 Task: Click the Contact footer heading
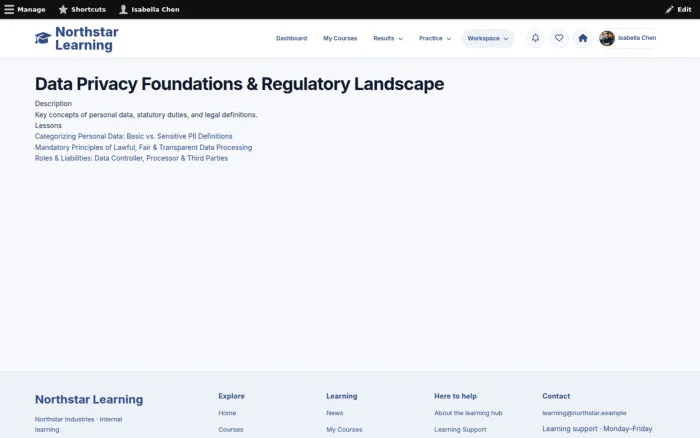556,396
